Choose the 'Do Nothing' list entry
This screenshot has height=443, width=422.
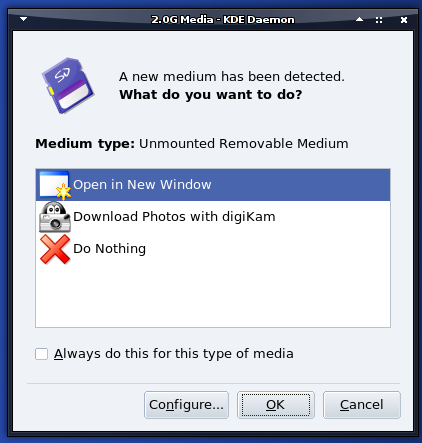[x=213, y=249]
